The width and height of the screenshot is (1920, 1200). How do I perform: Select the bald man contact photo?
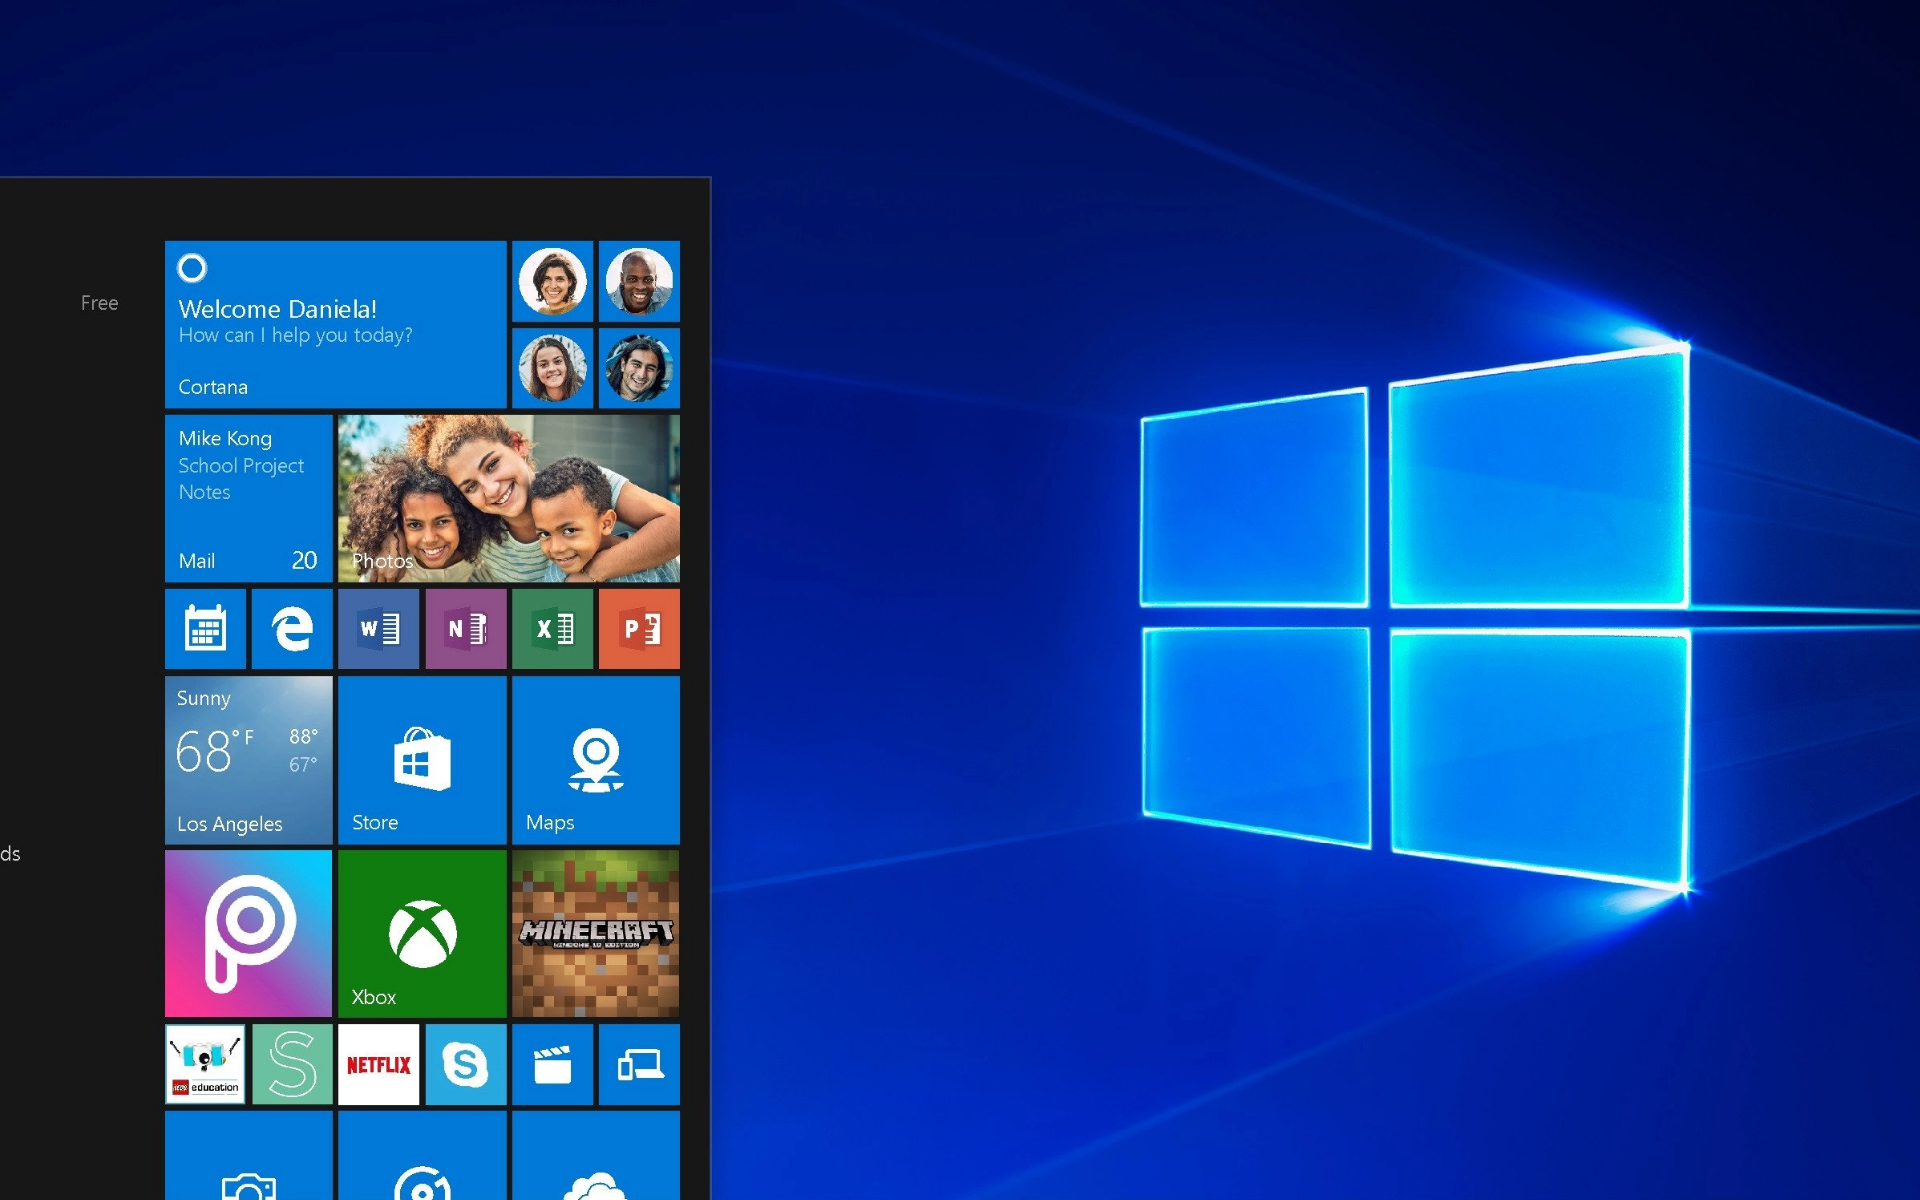coord(640,281)
